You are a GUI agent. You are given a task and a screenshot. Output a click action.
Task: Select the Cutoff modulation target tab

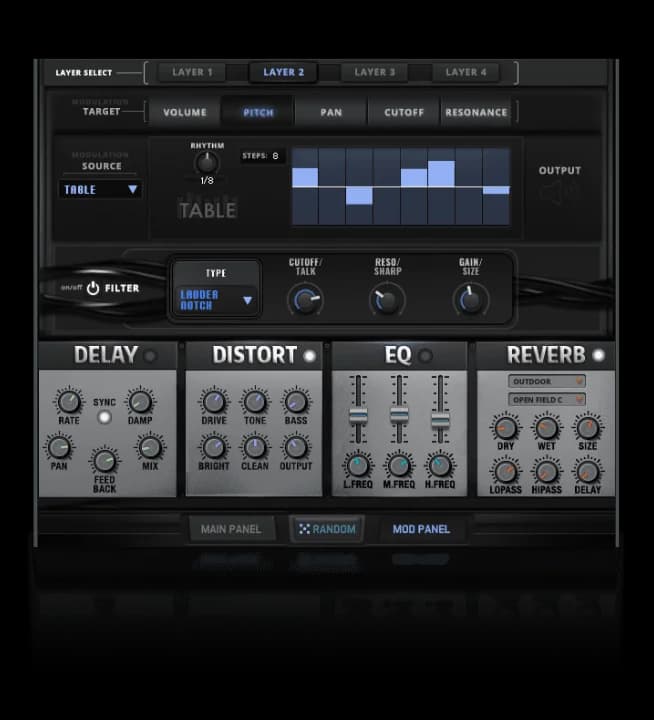(404, 112)
